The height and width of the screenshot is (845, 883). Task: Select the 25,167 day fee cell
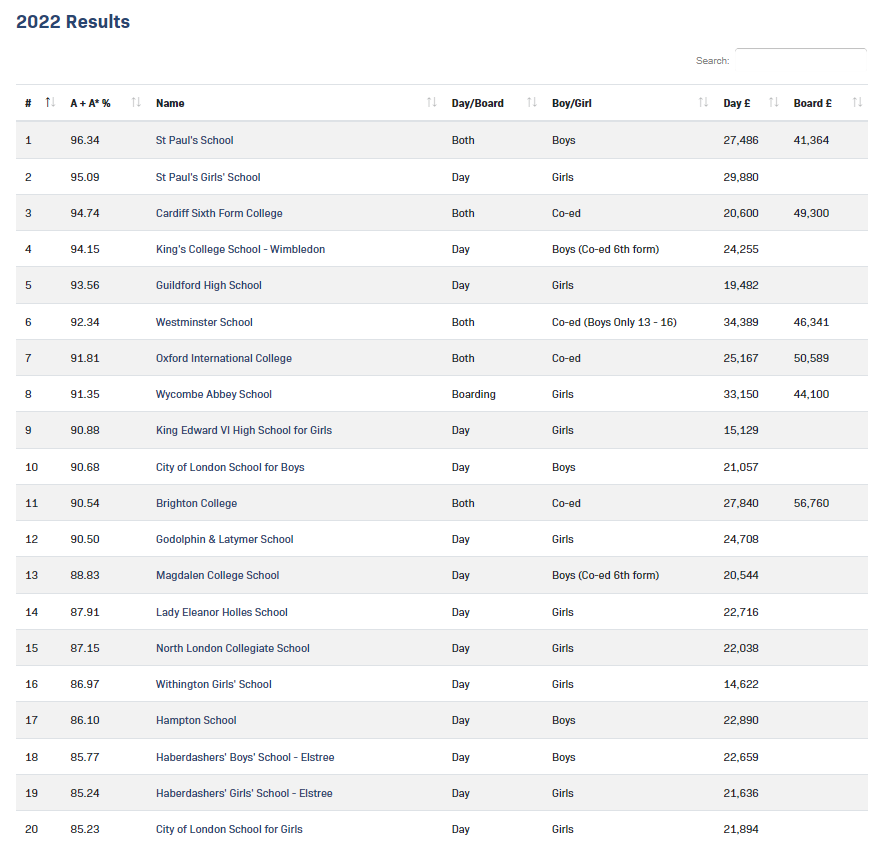tap(741, 359)
